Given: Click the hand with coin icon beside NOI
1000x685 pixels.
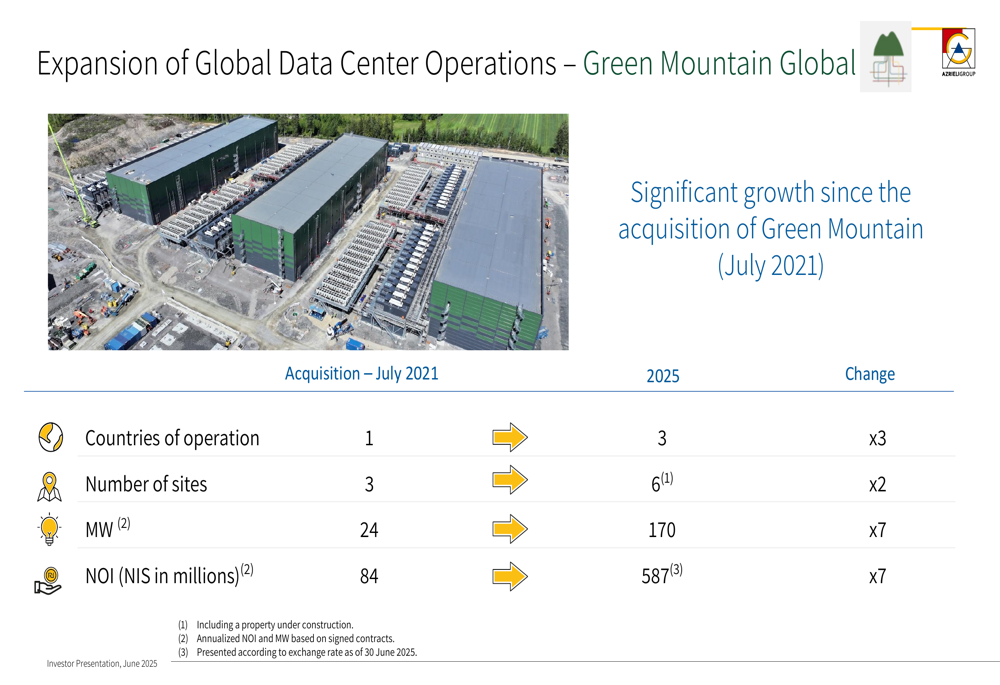Looking at the screenshot, I should 48,580.
